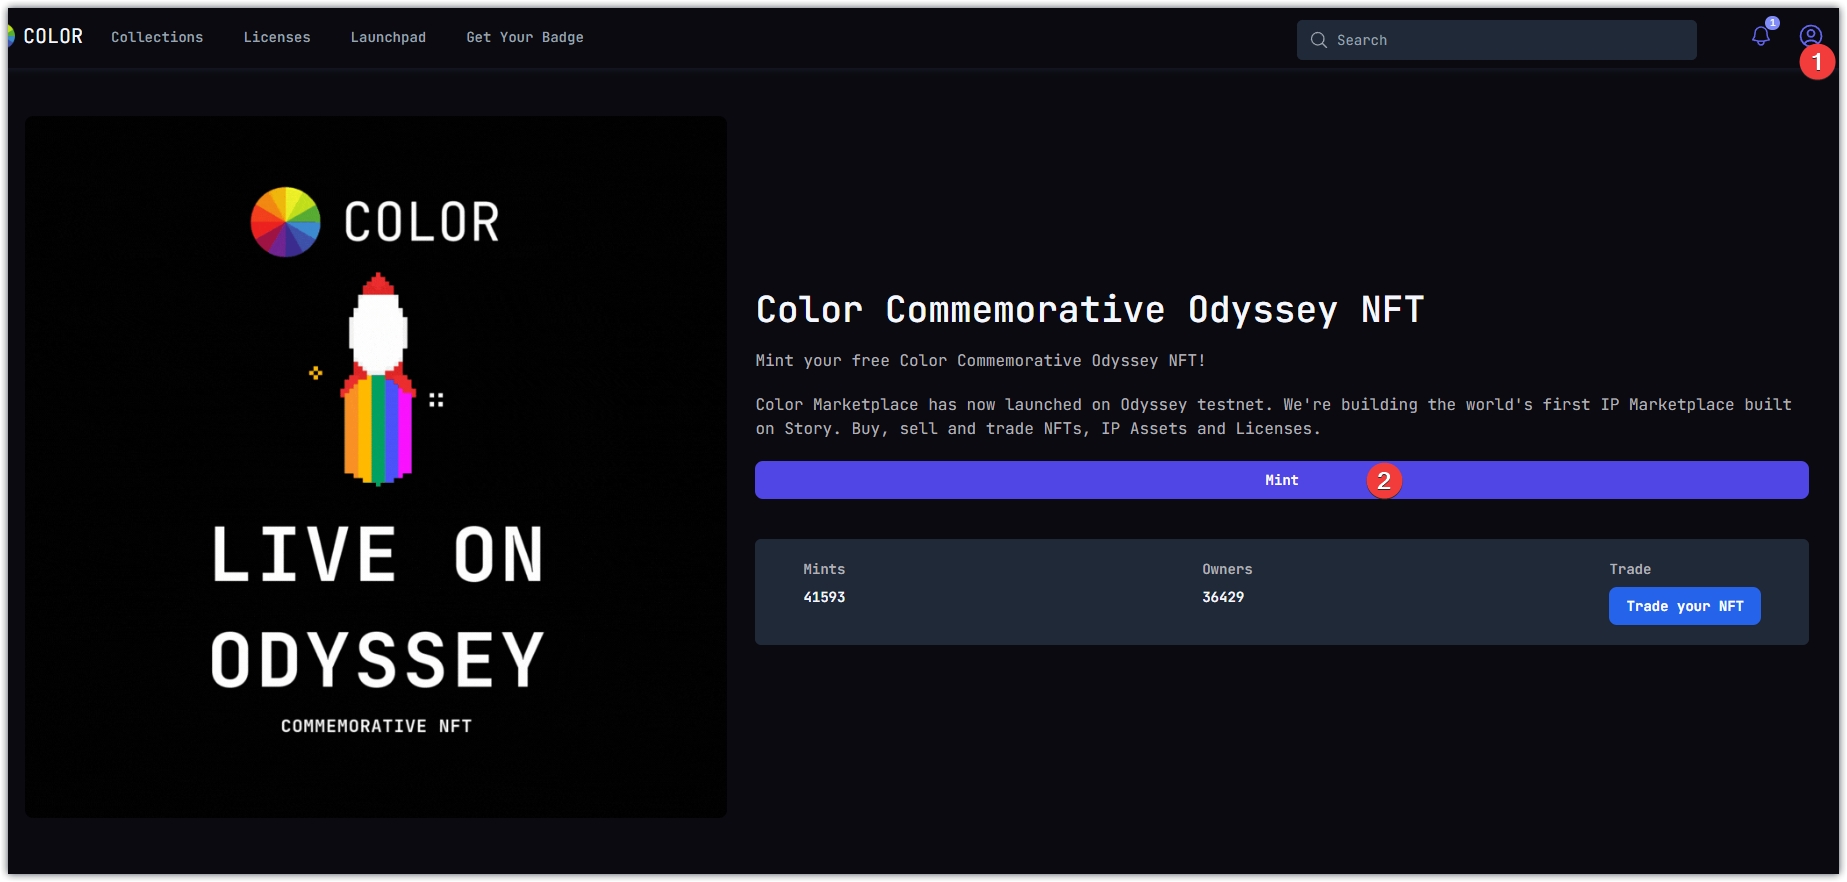
Task: Click the COLOR logo in the navbar
Action: click(x=46, y=36)
